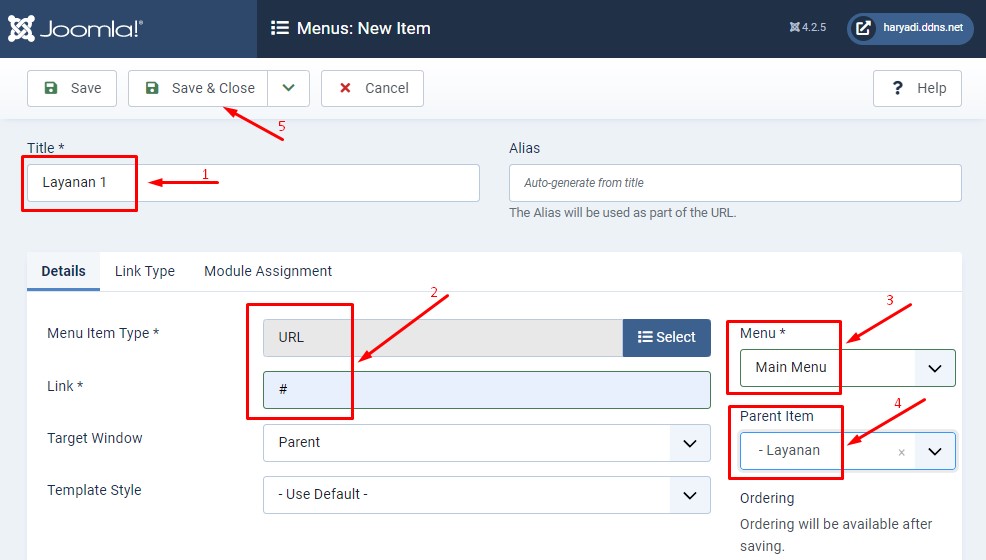Open the Menu dropdown showing Main Menu
This screenshot has width=986, height=560.
click(847, 367)
